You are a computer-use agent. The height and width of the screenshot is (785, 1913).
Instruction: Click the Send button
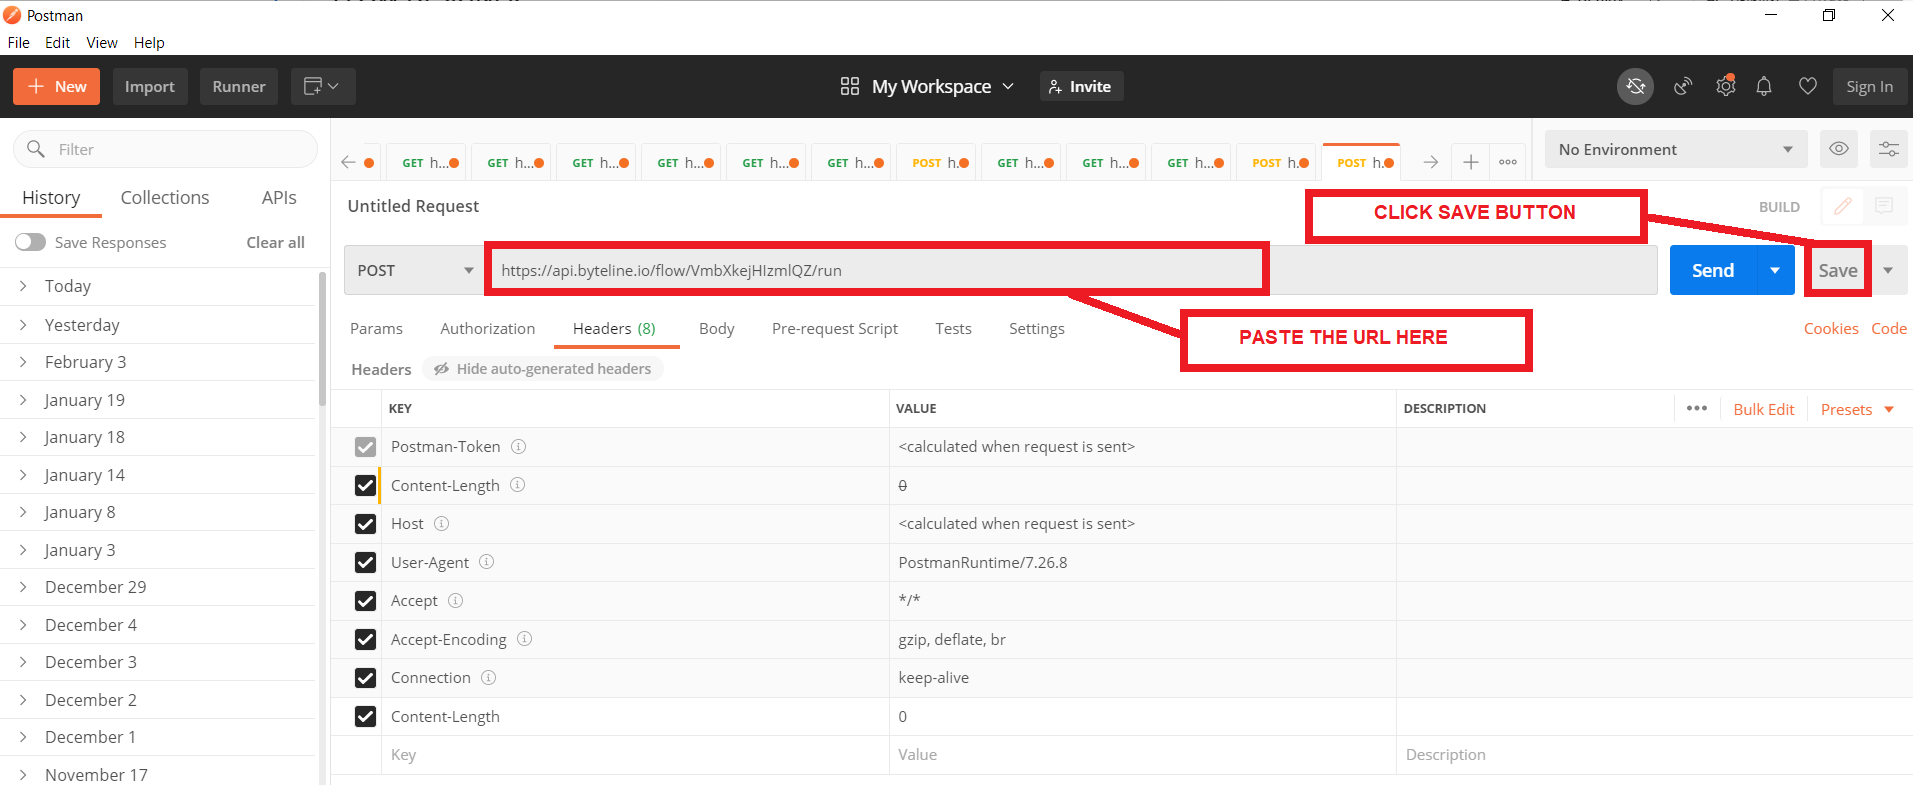pos(1713,270)
